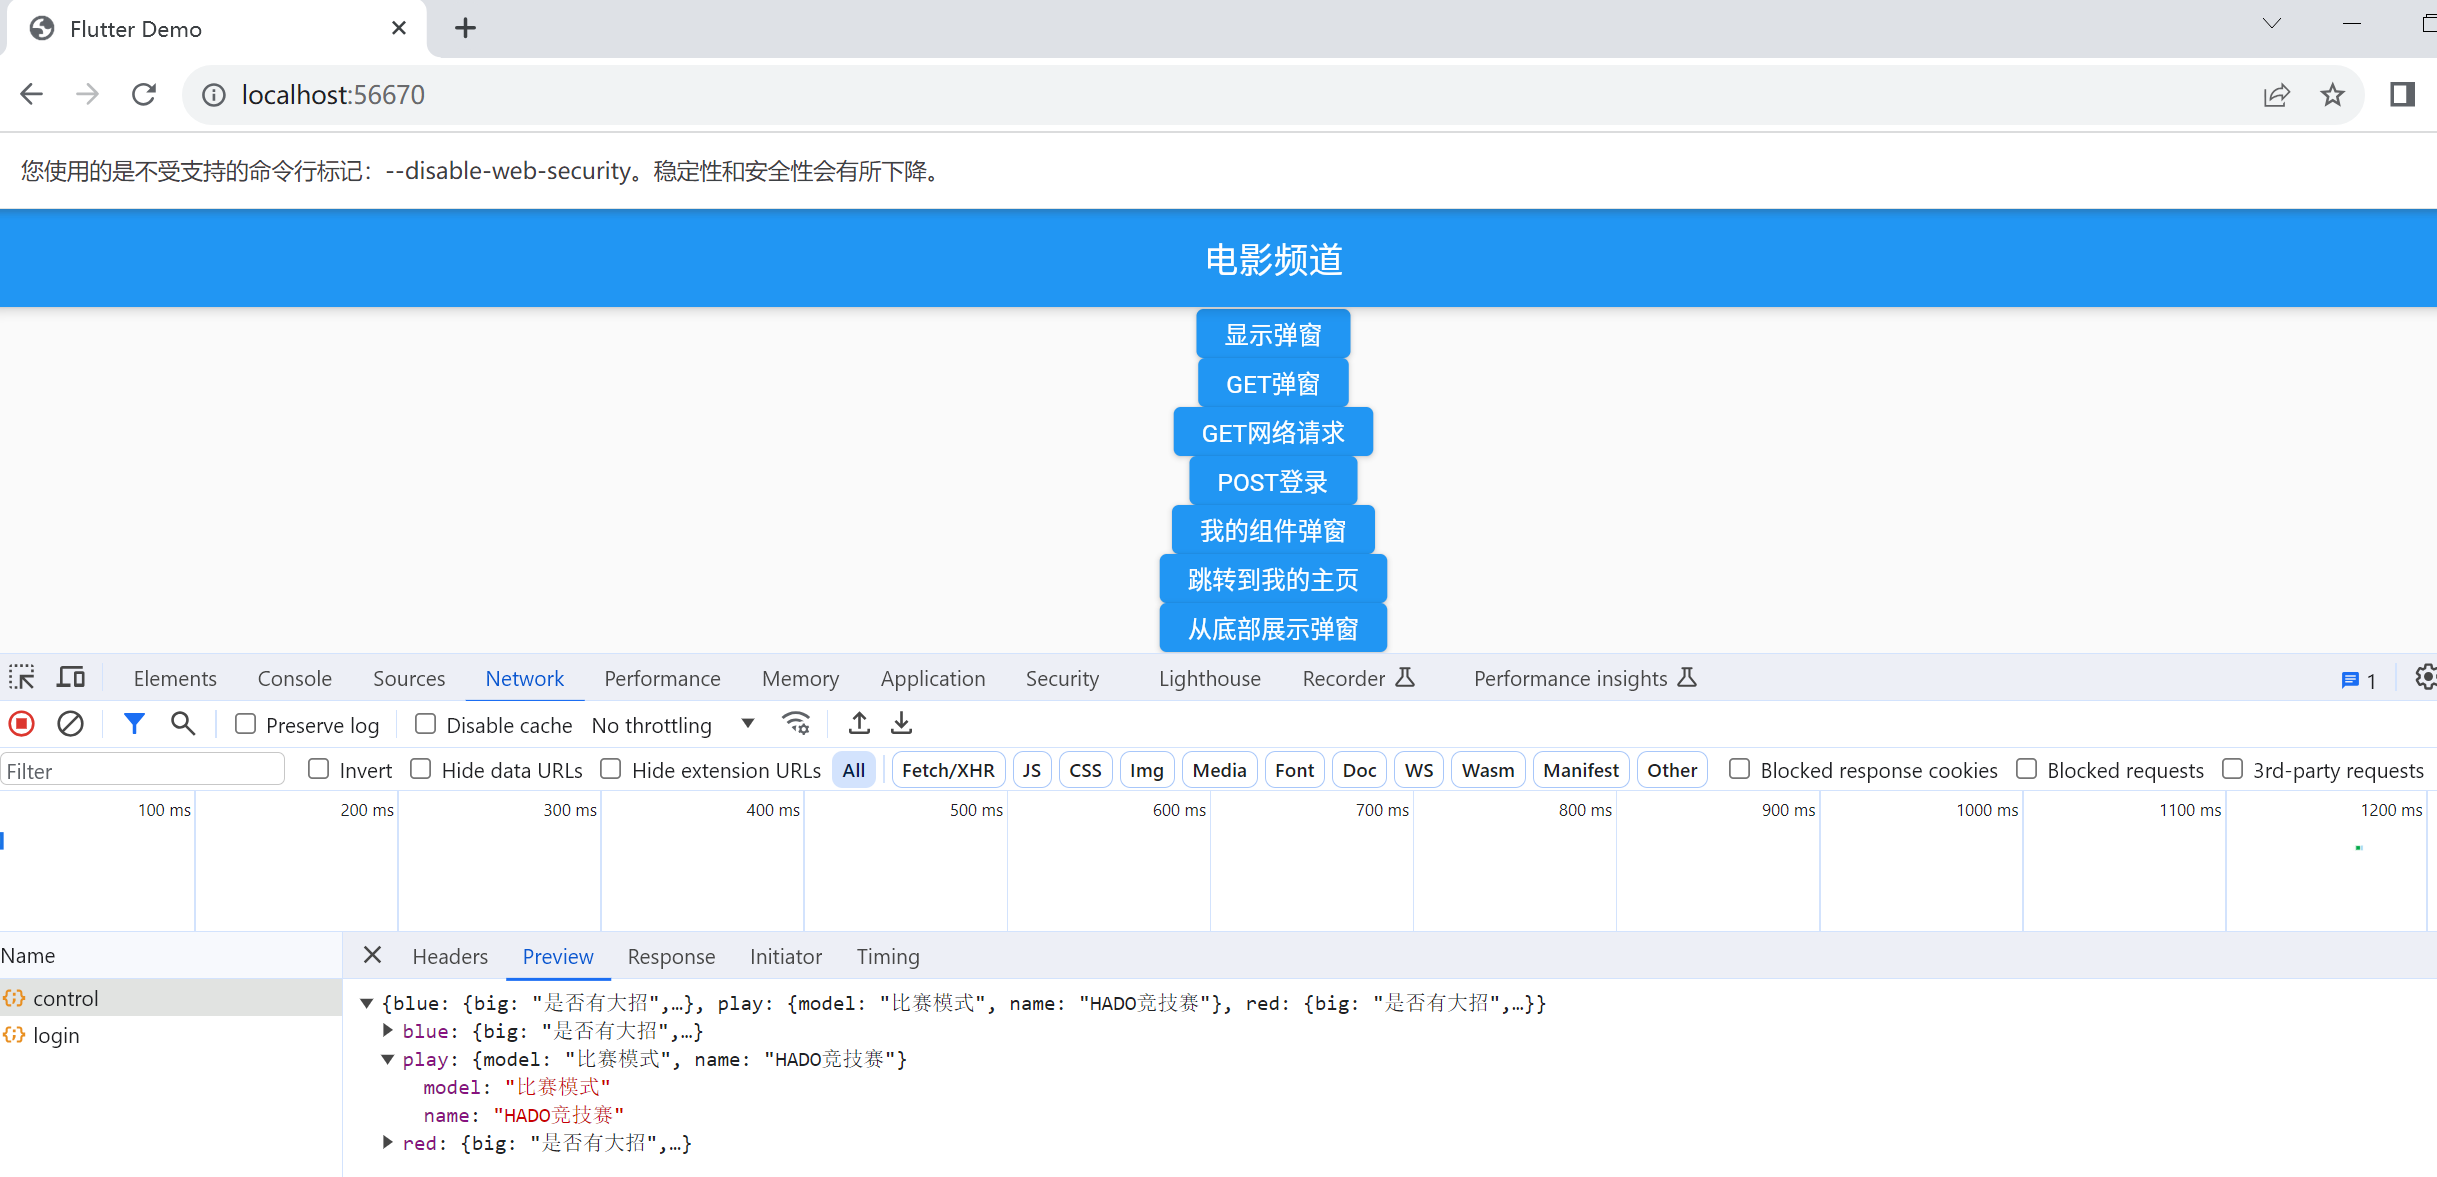Collapse the play object node
2437x1177 pixels.
pyautogui.click(x=388, y=1059)
